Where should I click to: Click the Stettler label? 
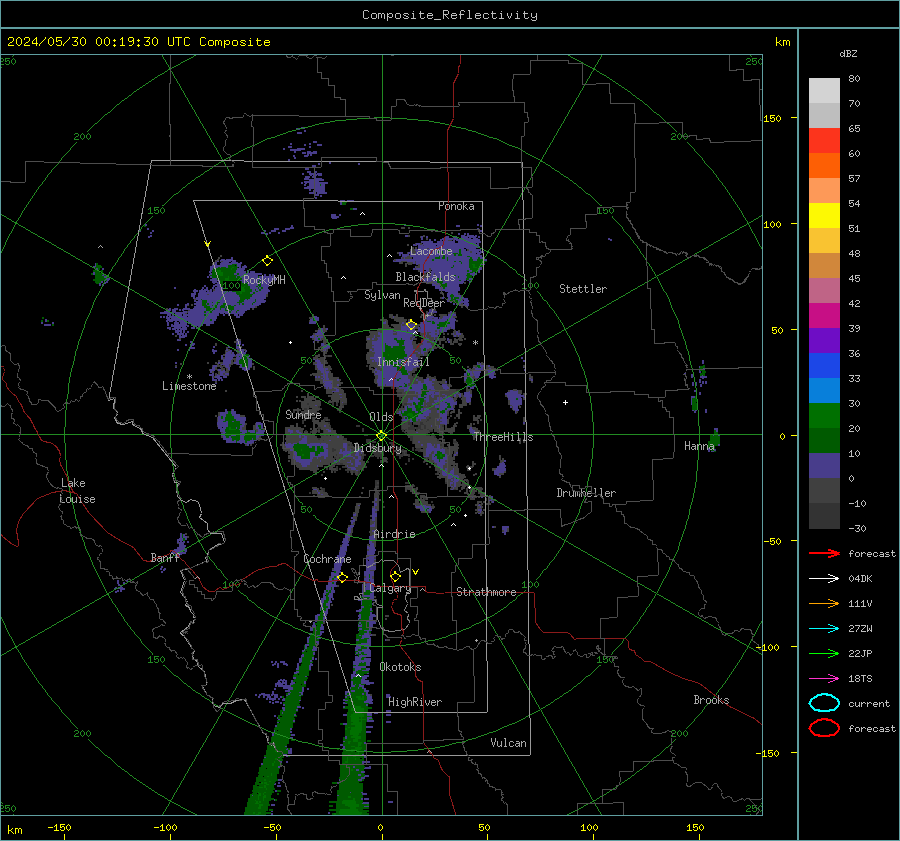(x=583, y=289)
